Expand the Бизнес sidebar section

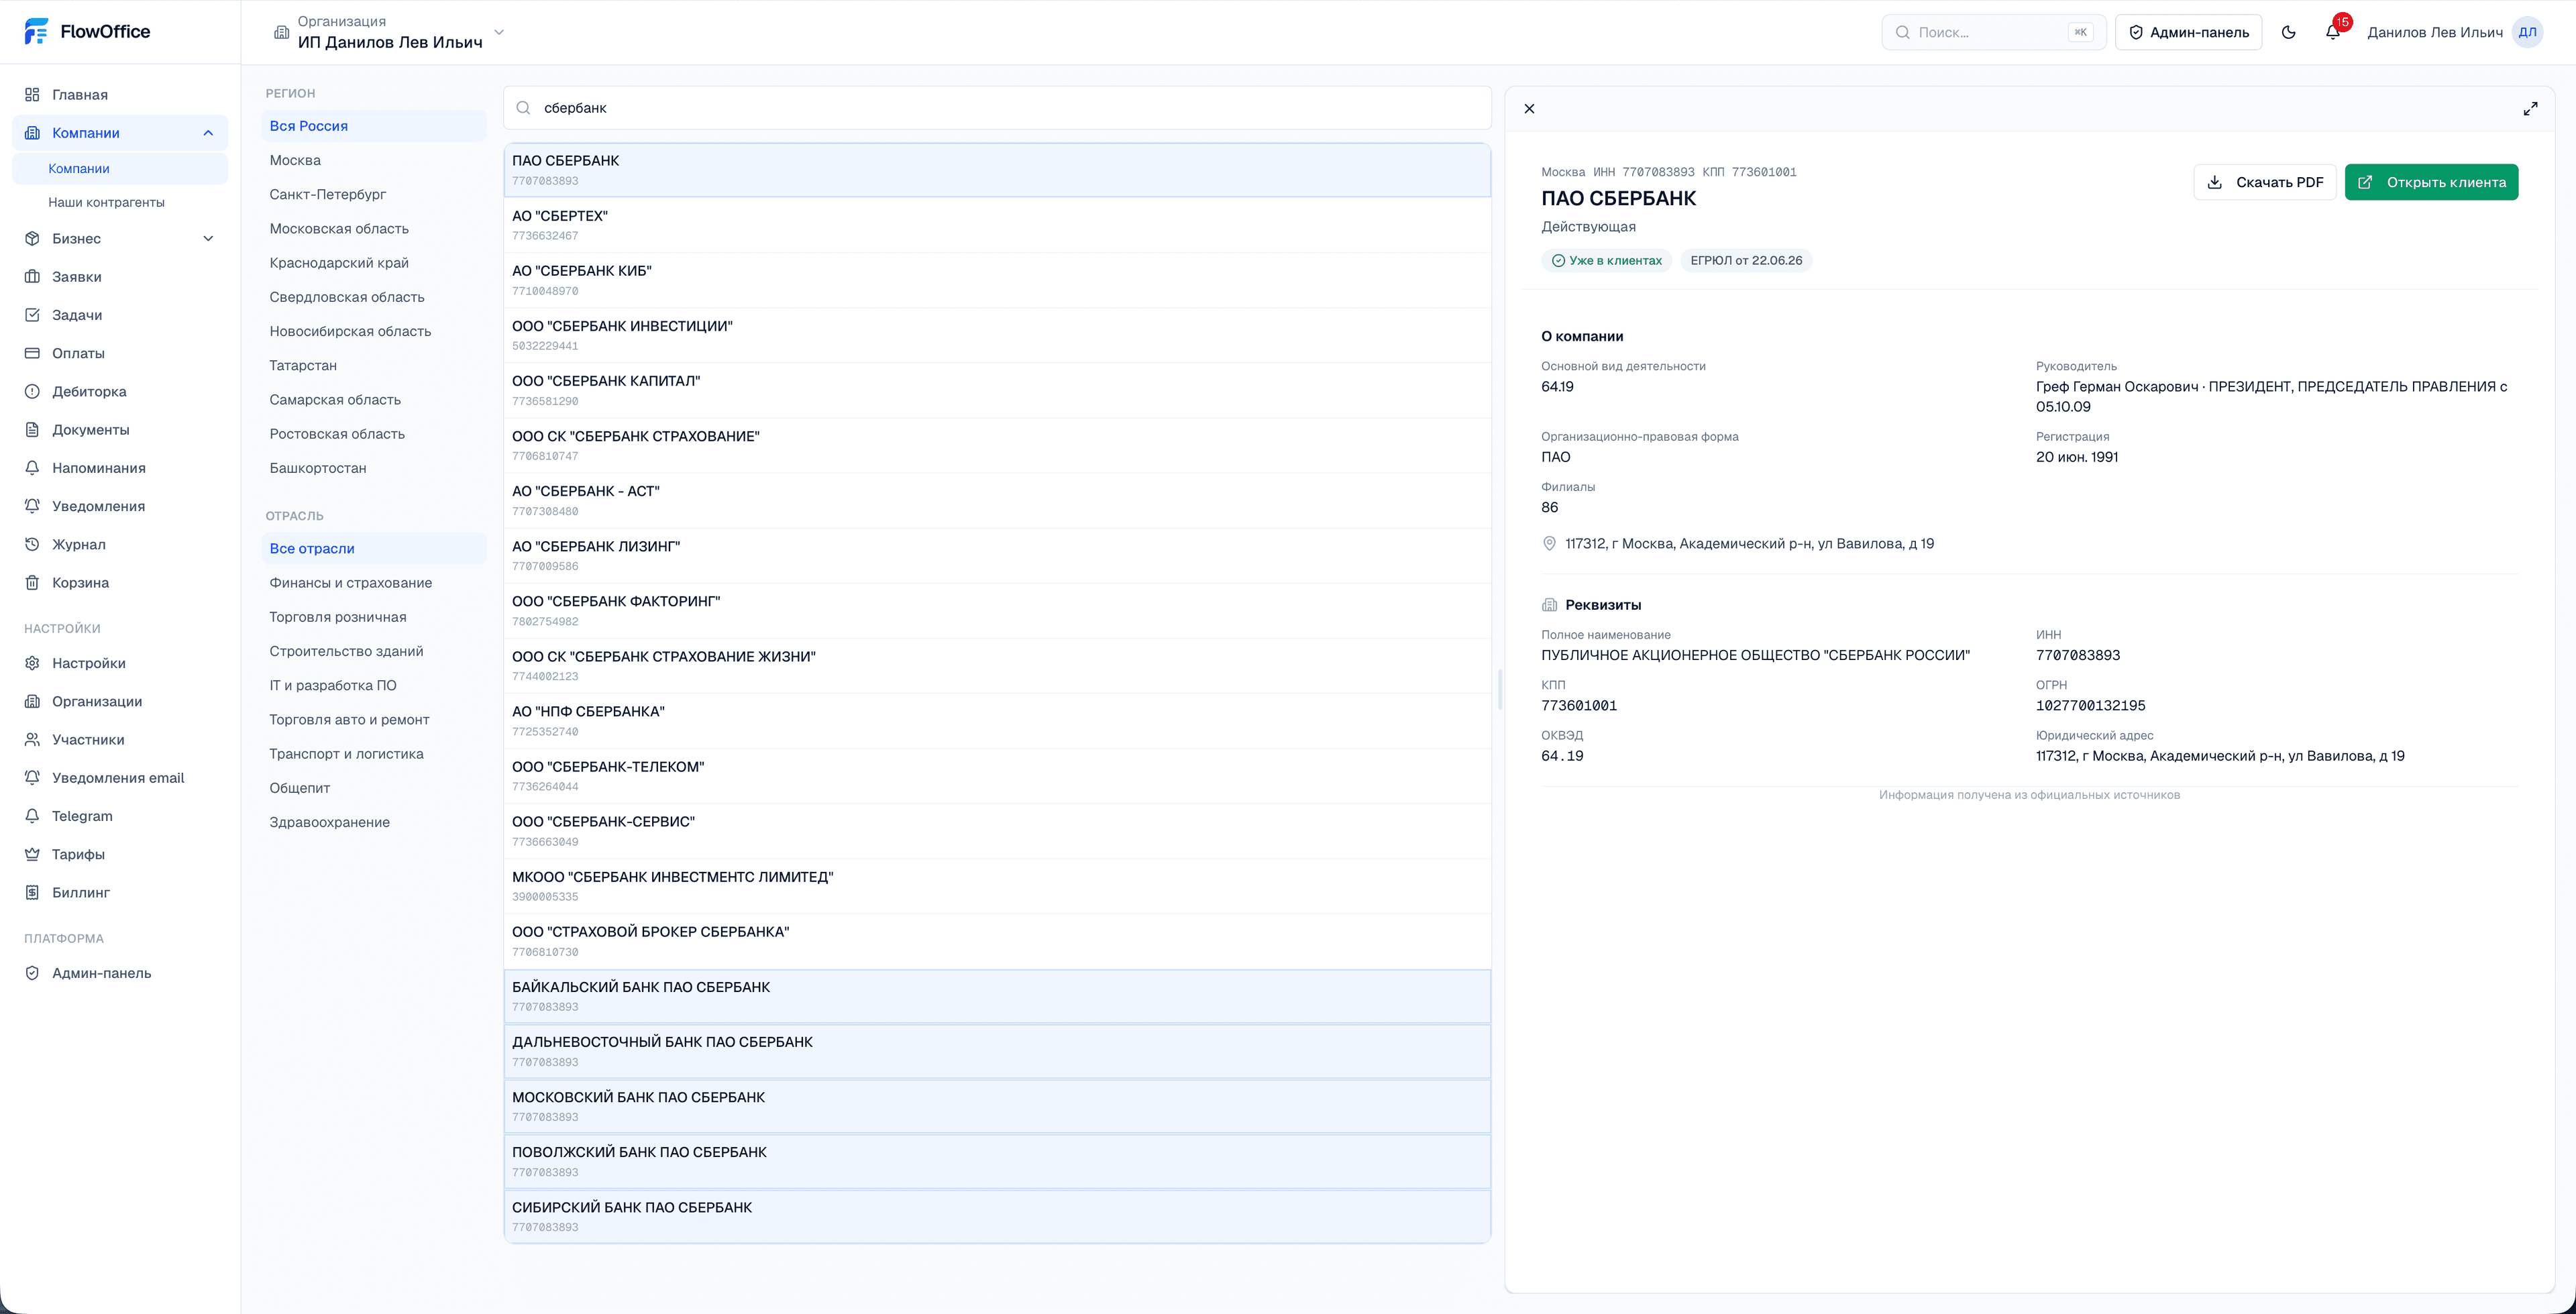pyautogui.click(x=208, y=238)
